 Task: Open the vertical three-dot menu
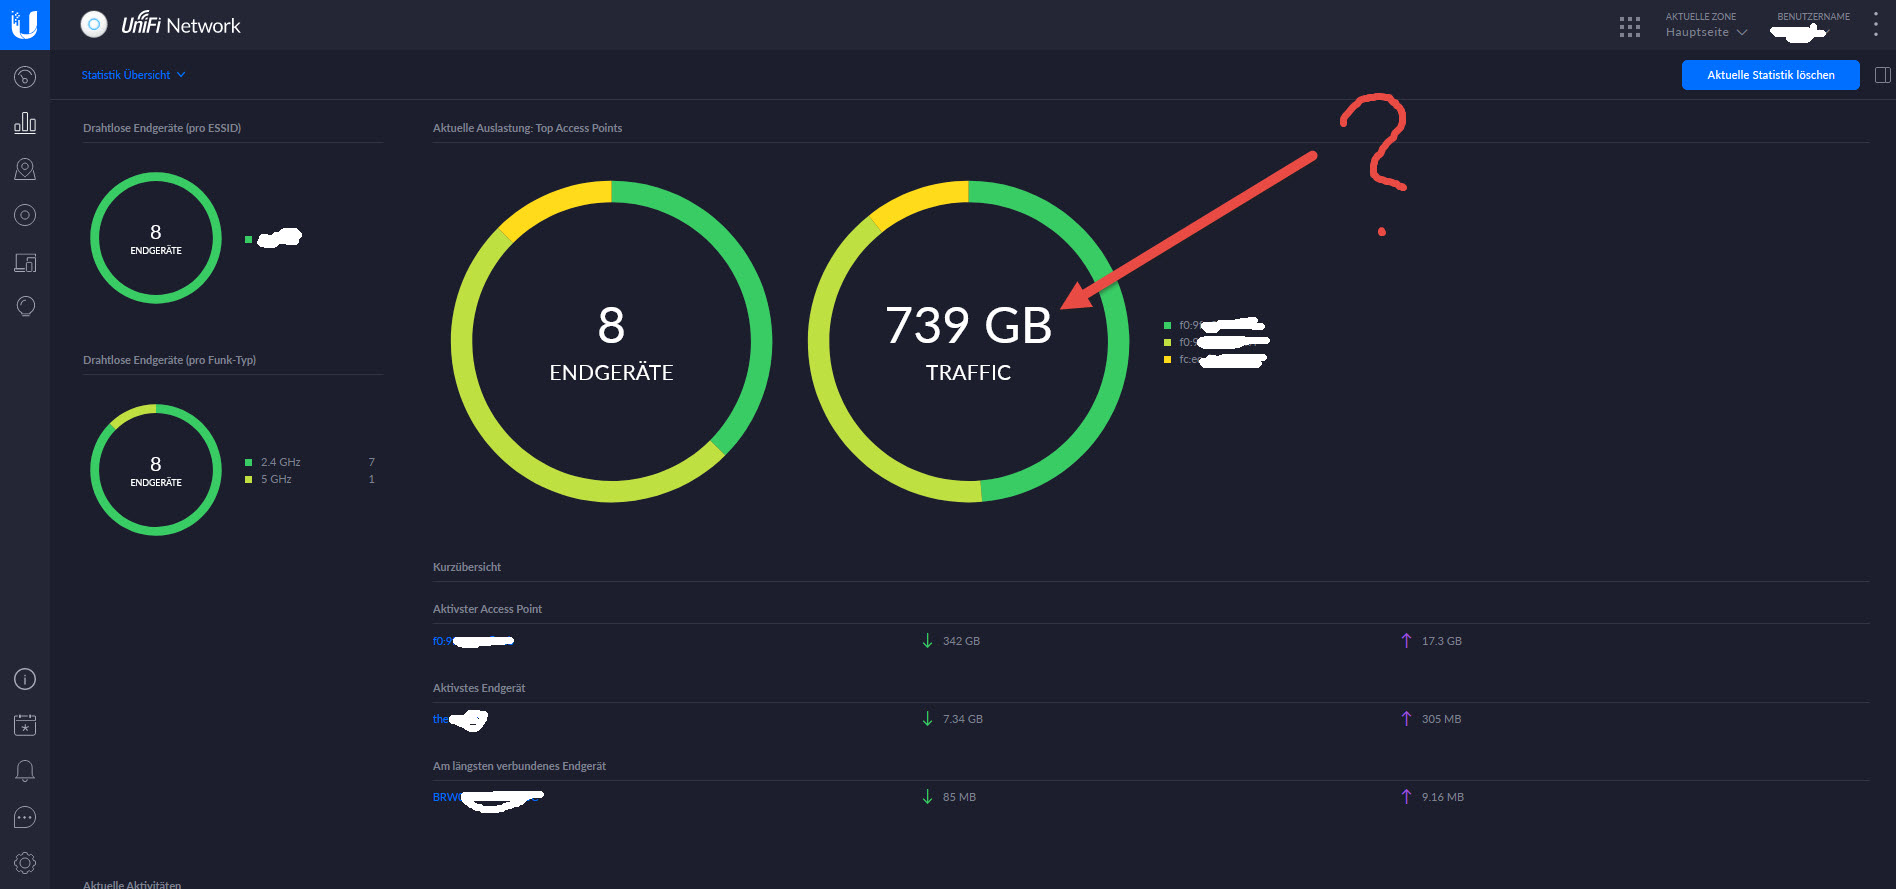(x=1875, y=25)
